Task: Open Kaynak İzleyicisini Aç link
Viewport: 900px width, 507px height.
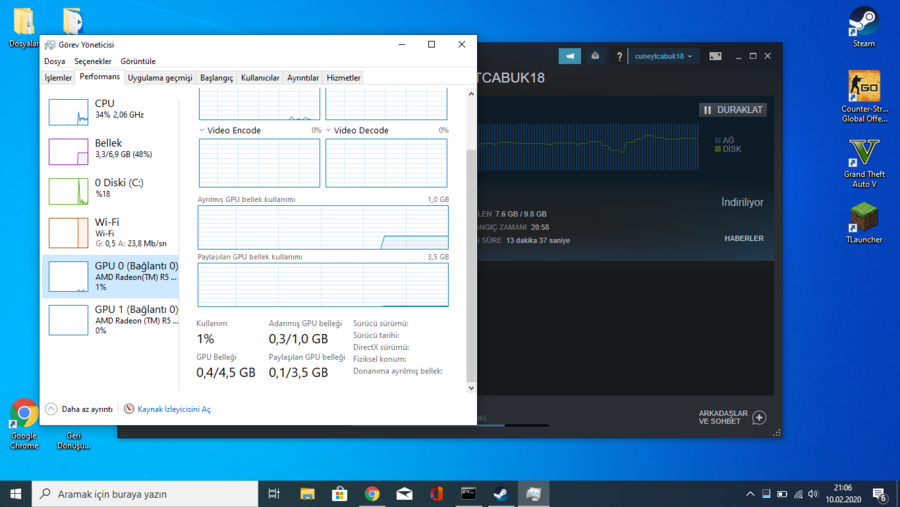Action: click(174, 409)
